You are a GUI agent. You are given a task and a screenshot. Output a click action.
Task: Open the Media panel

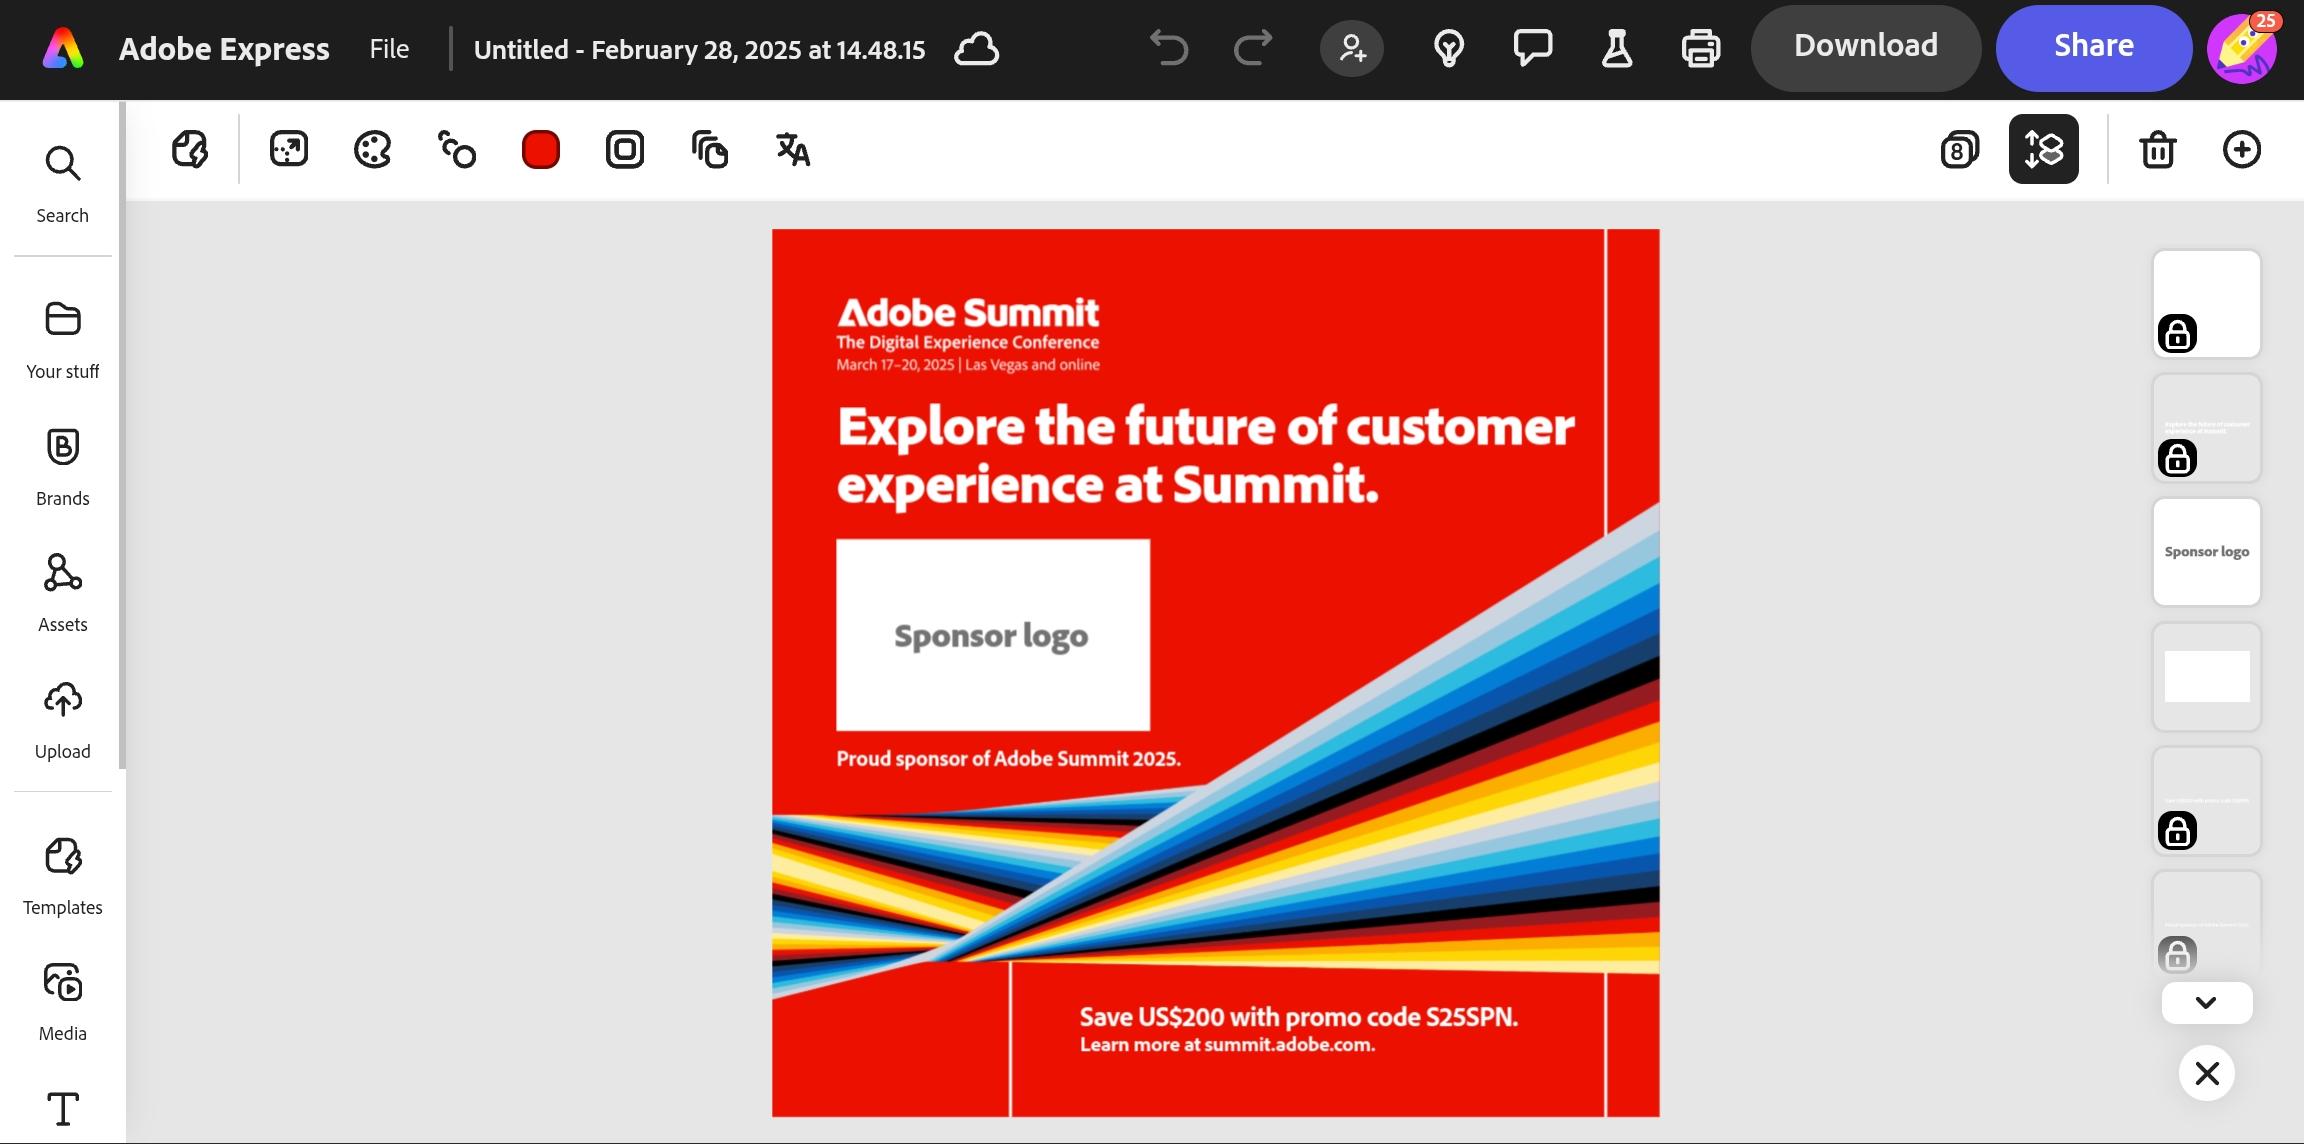click(62, 1002)
